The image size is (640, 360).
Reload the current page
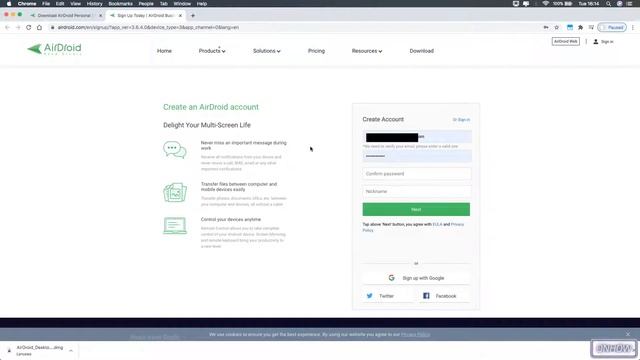(x=29, y=27)
